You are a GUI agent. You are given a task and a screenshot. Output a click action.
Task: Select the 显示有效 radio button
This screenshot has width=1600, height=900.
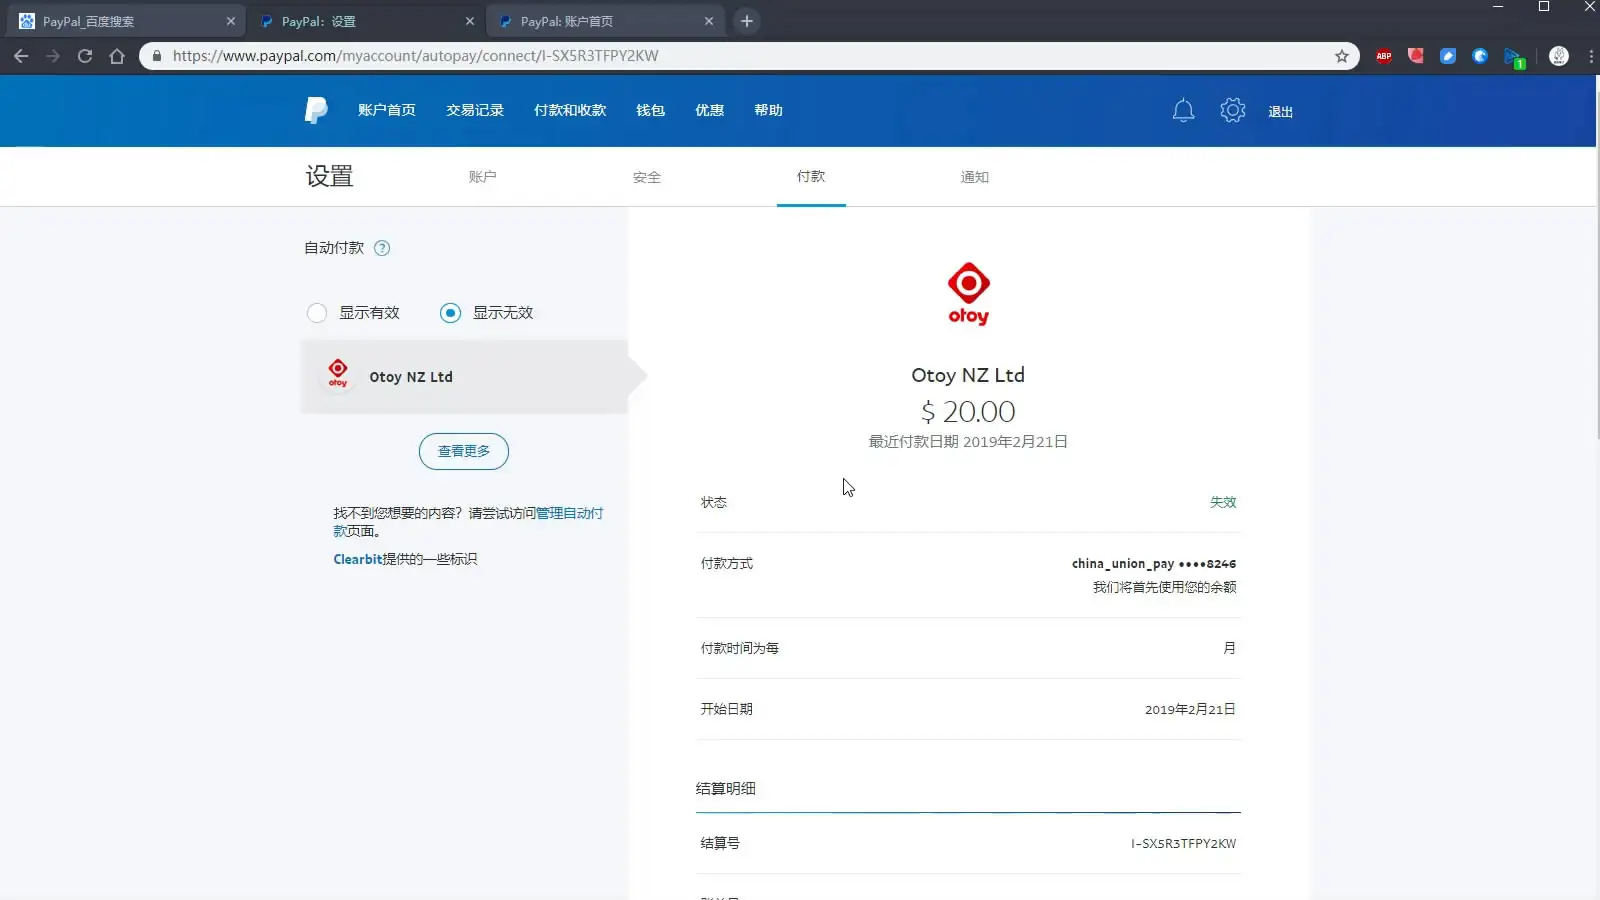tap(317, 313)
